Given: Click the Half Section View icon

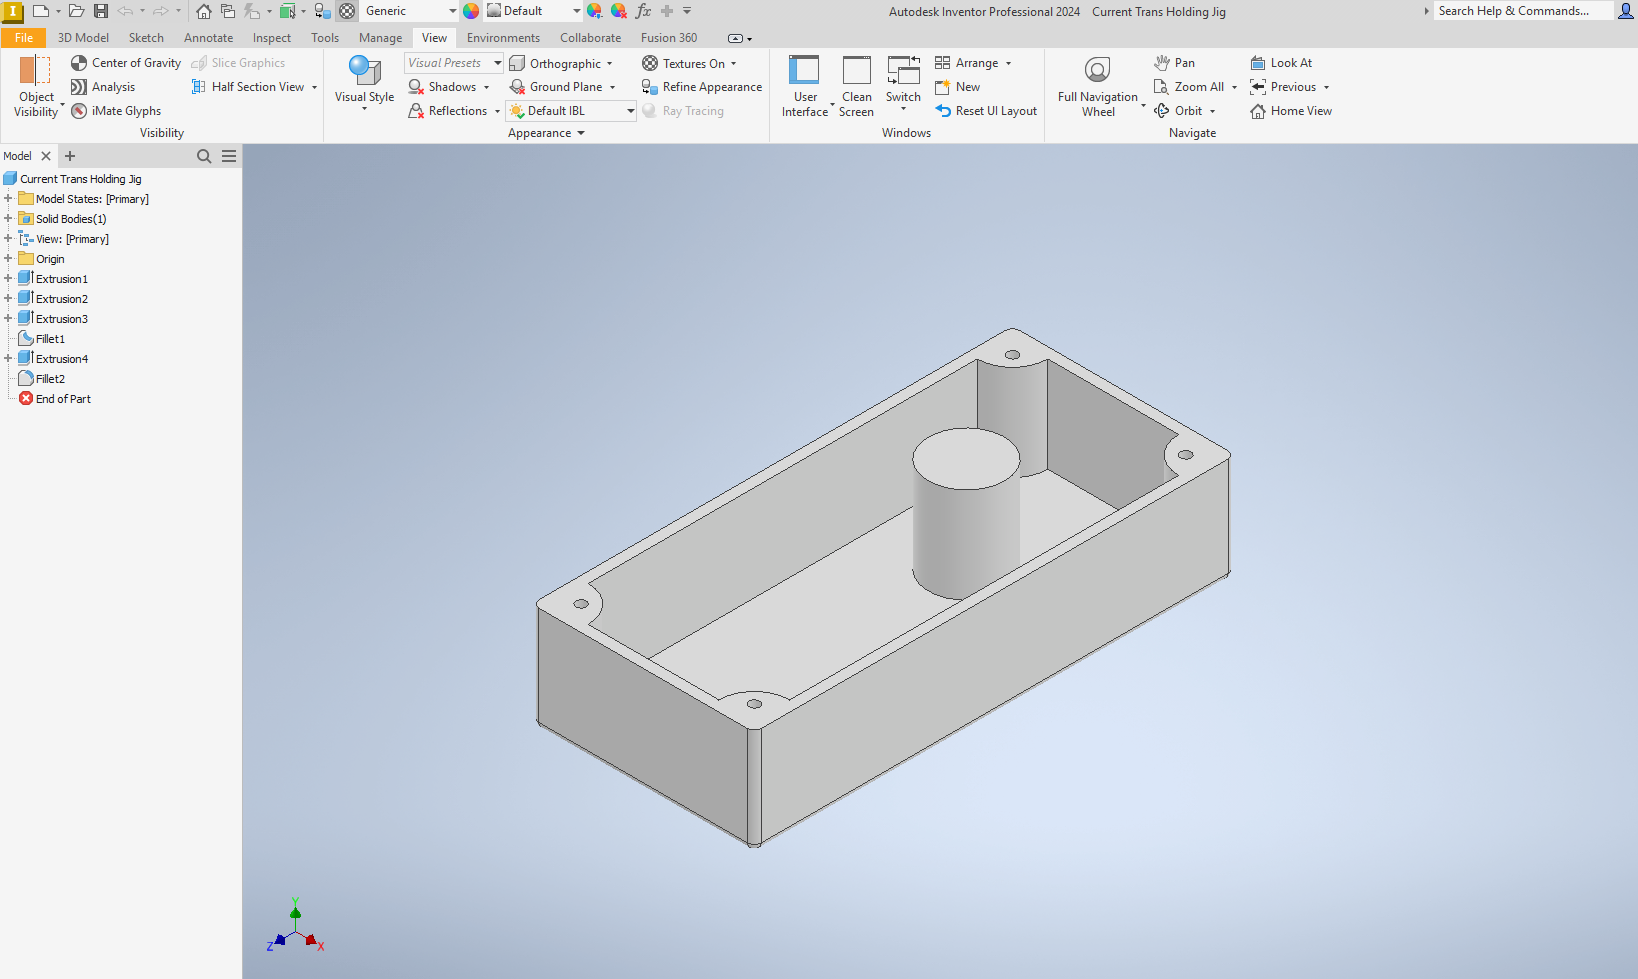Looking at the screenshot, I should [199, 87].
